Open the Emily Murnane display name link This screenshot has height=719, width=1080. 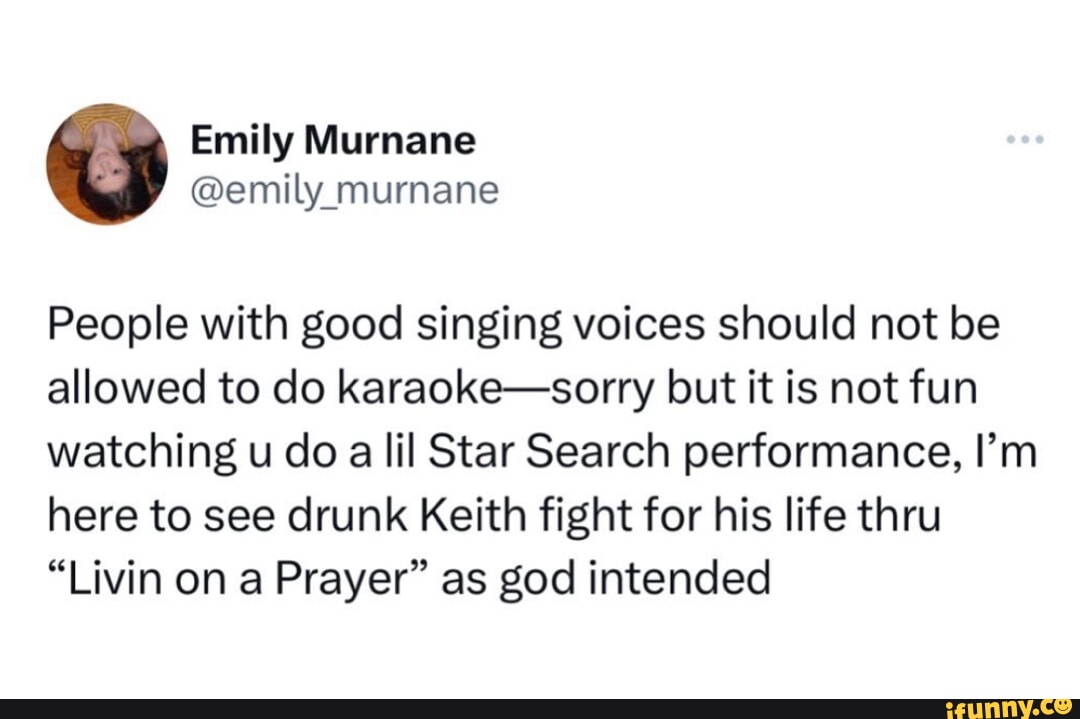click(334, 141)
